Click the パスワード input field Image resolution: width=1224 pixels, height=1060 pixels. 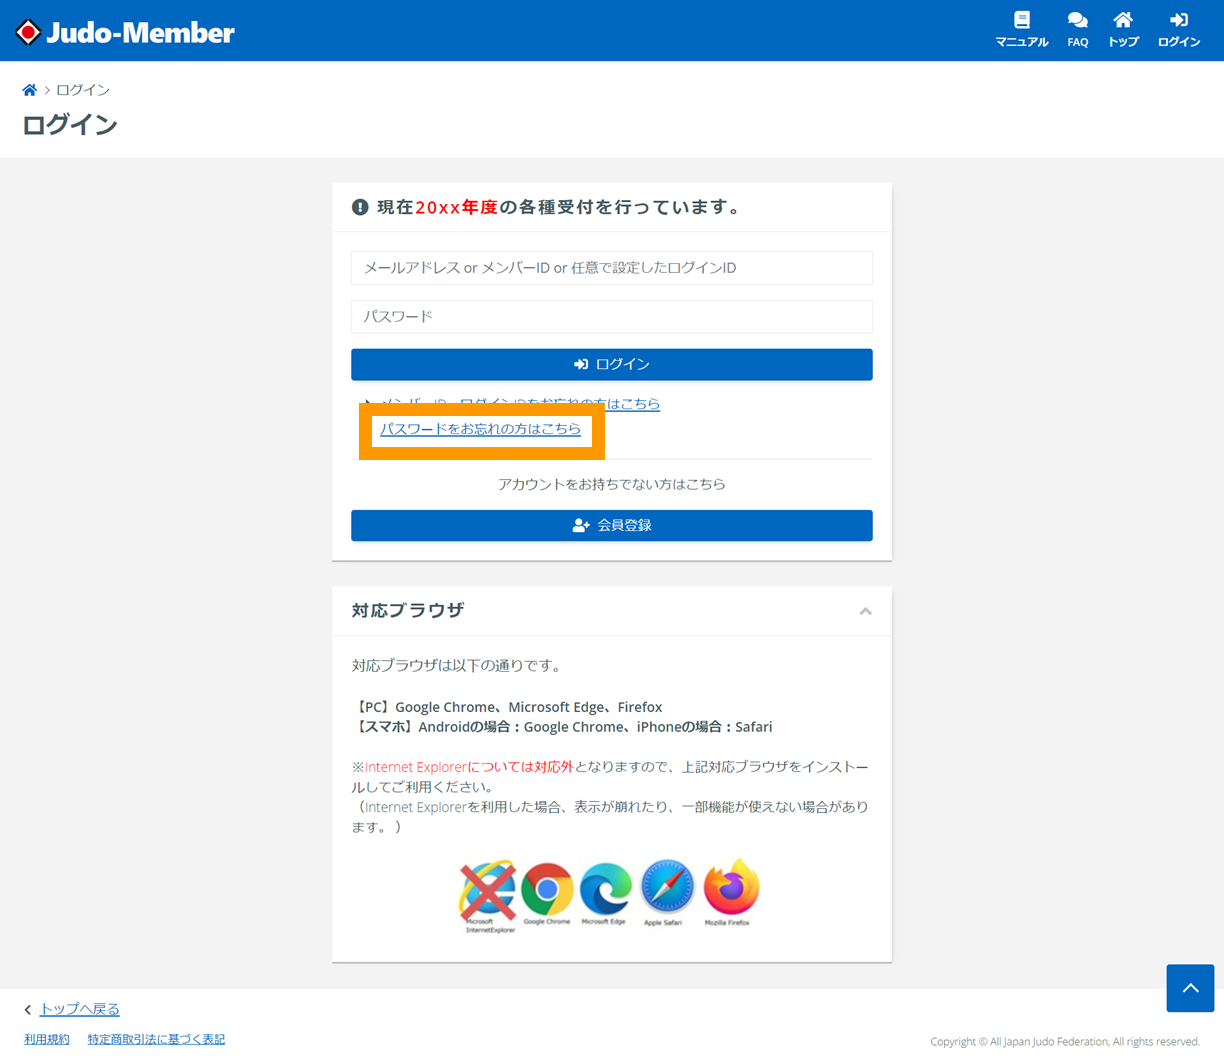tap(611, 314)
